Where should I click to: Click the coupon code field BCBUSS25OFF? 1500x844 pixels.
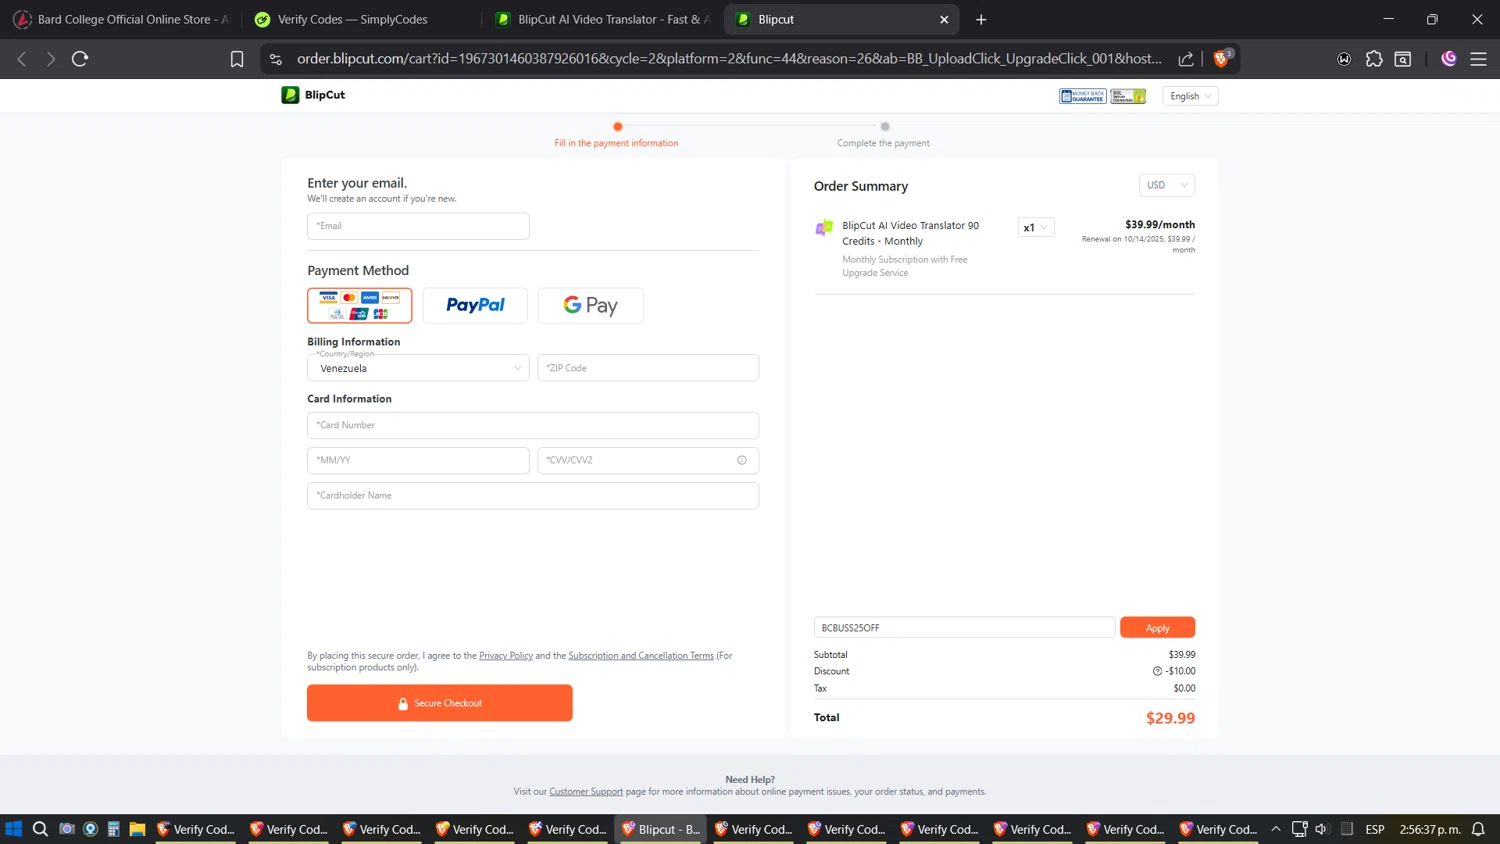tap(964, 628)
